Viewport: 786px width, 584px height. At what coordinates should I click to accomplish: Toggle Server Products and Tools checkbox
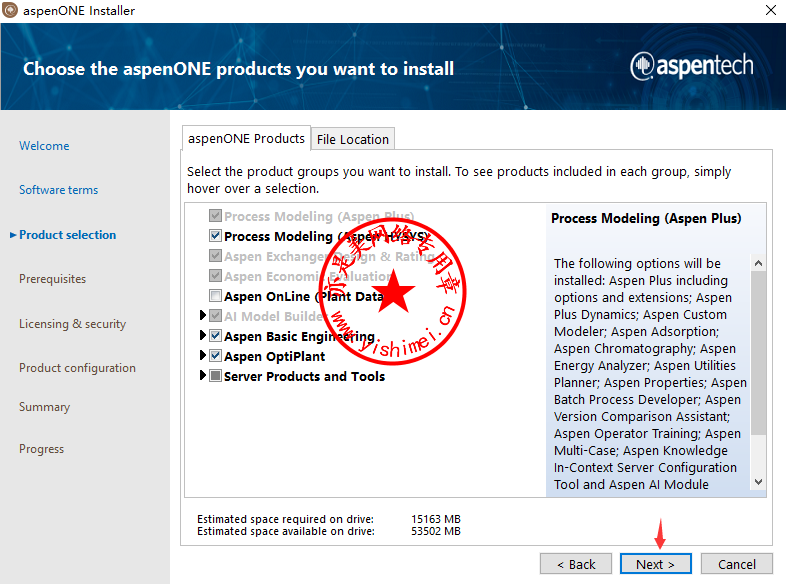(216, 375)
